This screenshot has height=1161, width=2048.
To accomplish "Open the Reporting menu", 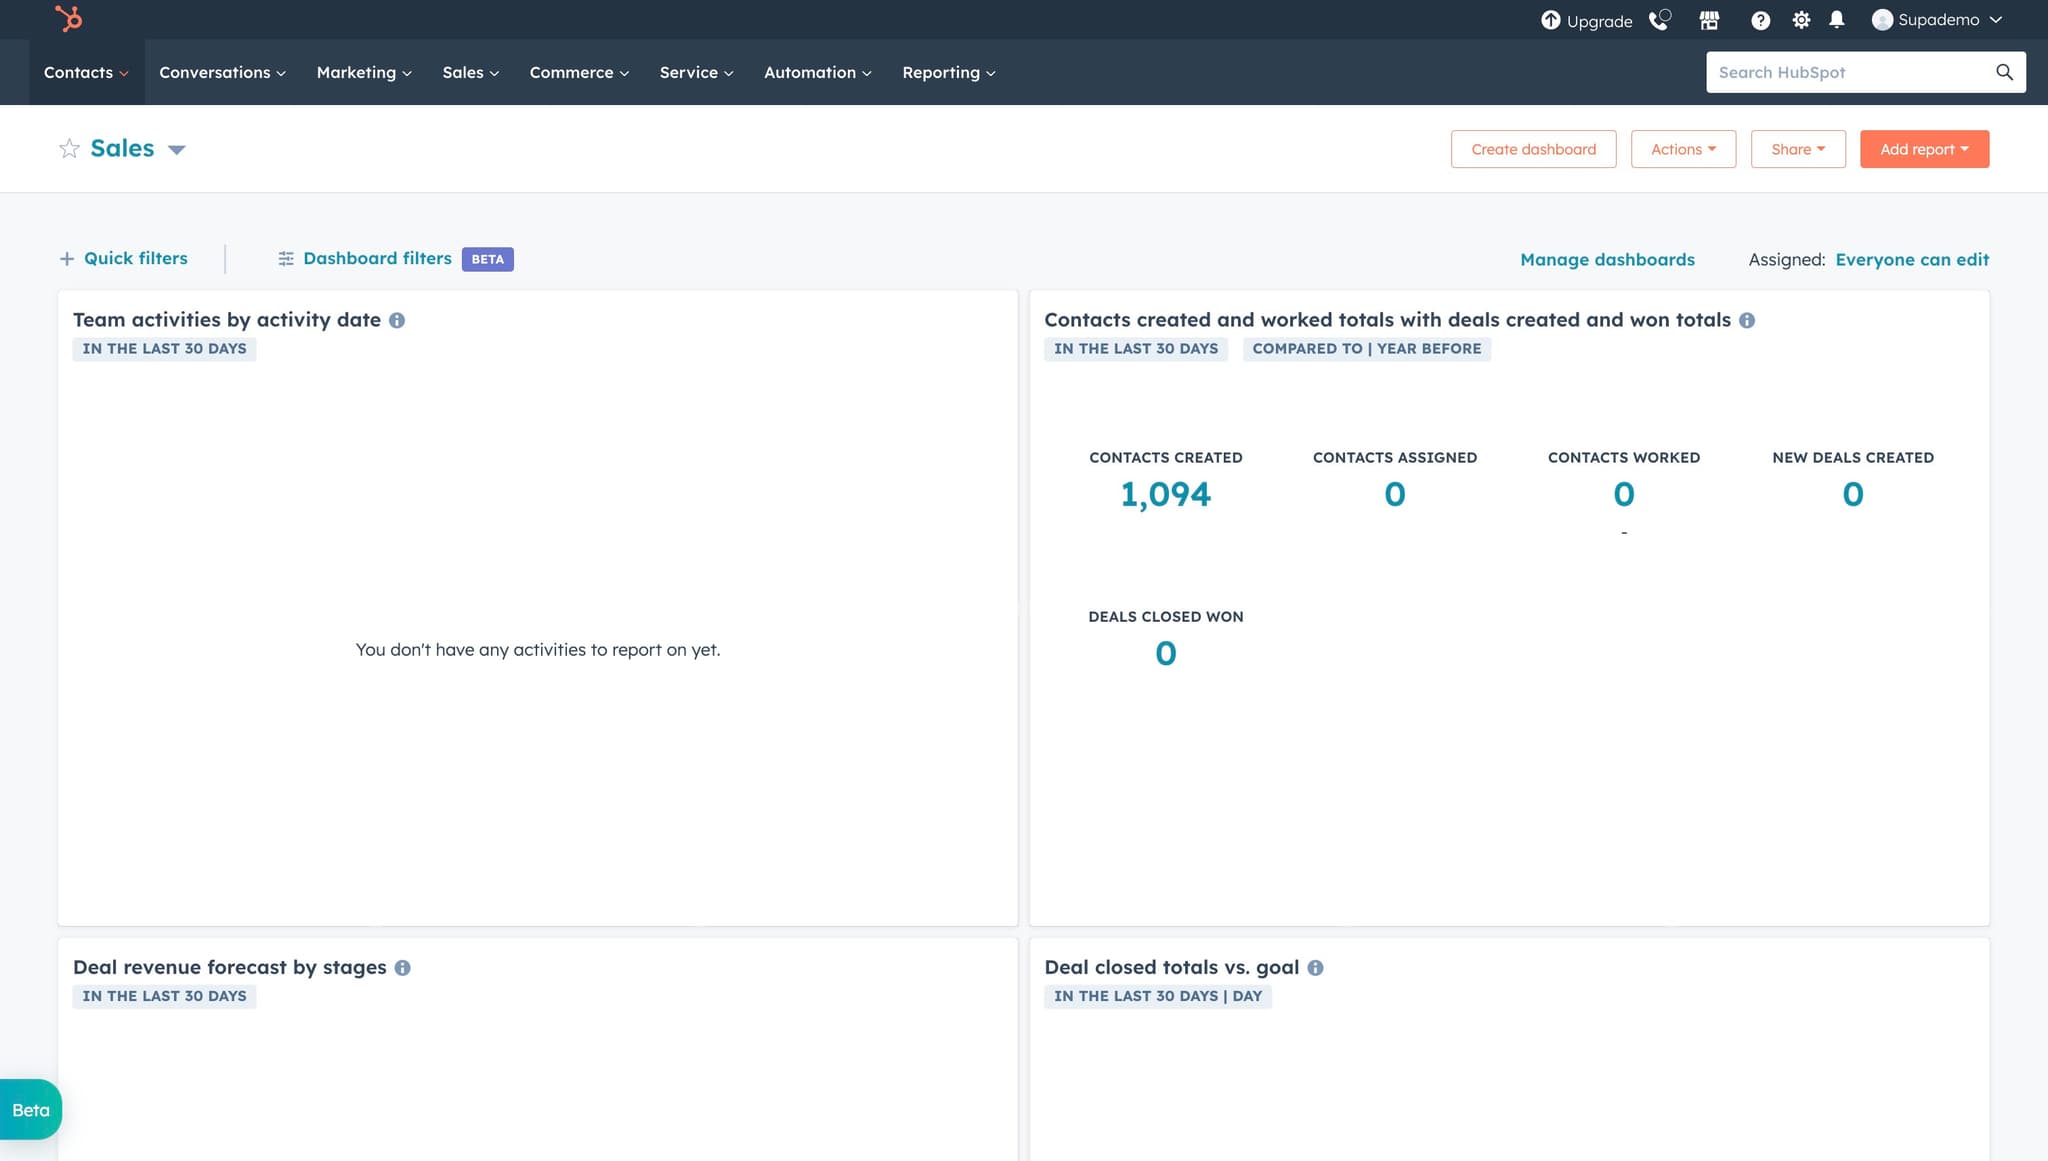I will pyautogui.click(x=947, y=72).
